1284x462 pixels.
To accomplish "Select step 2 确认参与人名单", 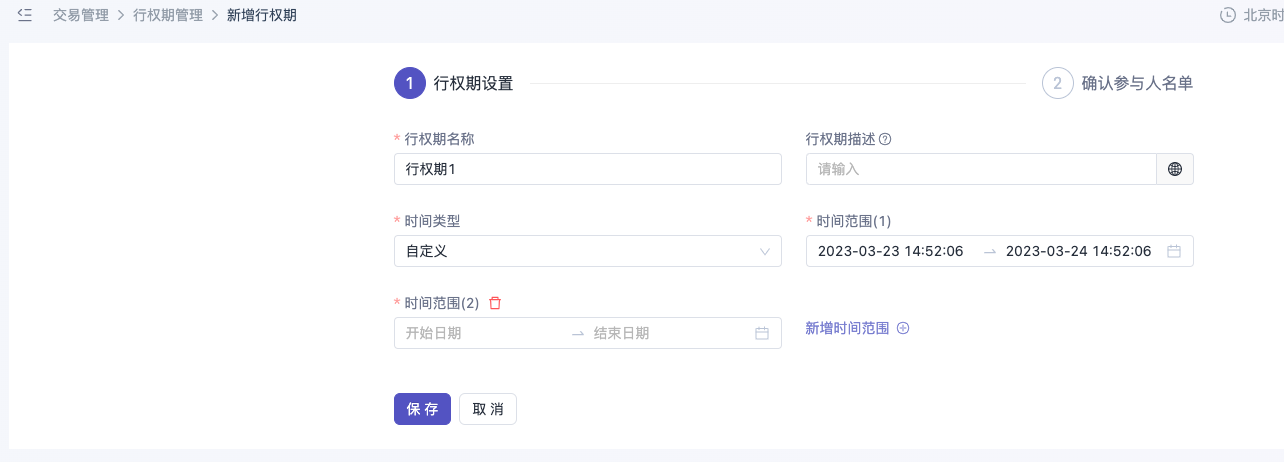I will tap(1118, 83).
